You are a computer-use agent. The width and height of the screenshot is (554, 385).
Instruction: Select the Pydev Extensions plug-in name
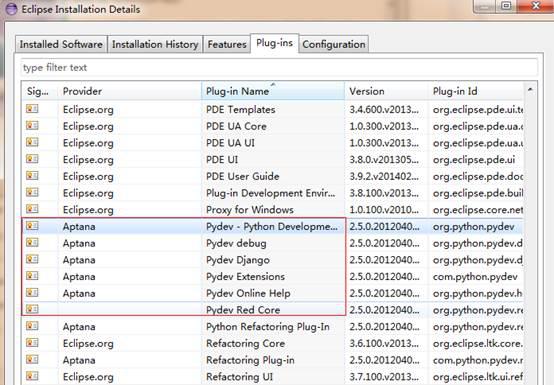click(x=246, y=277)
